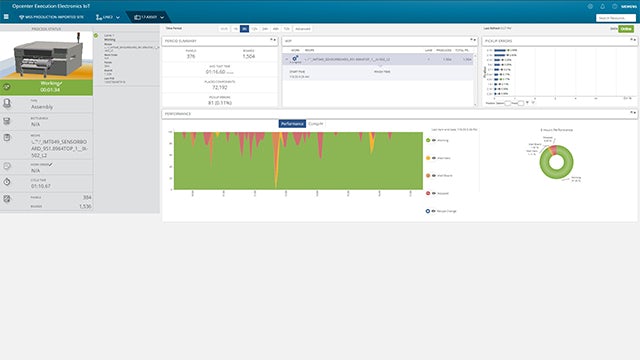Toggle the Recipe Change ring marker
640x360 pixels.
tap(428, 211)
